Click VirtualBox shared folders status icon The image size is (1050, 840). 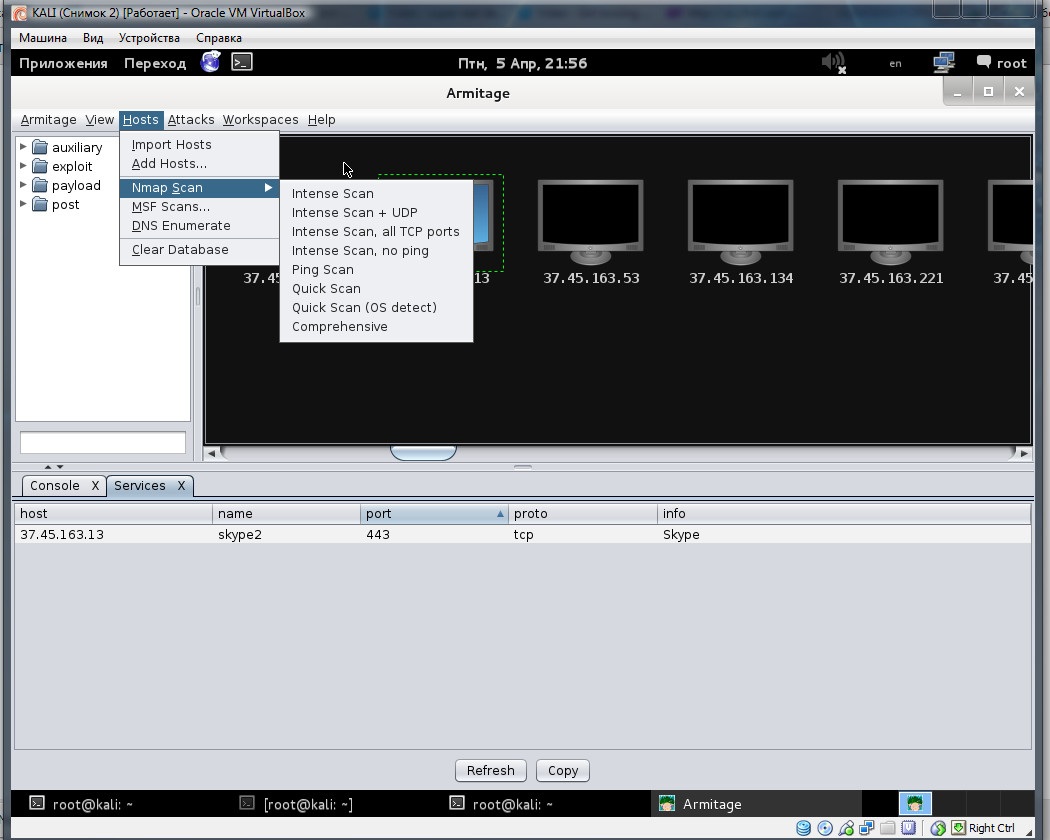888,829
